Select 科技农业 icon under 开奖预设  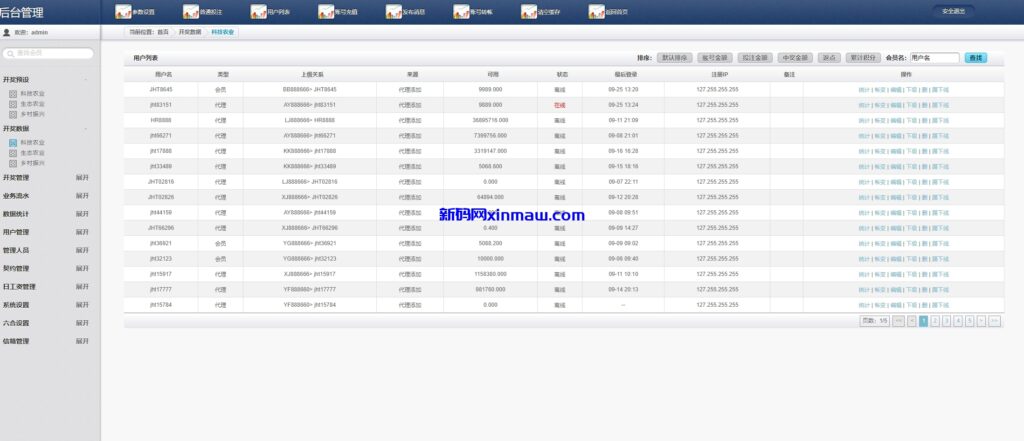(13, 93)
